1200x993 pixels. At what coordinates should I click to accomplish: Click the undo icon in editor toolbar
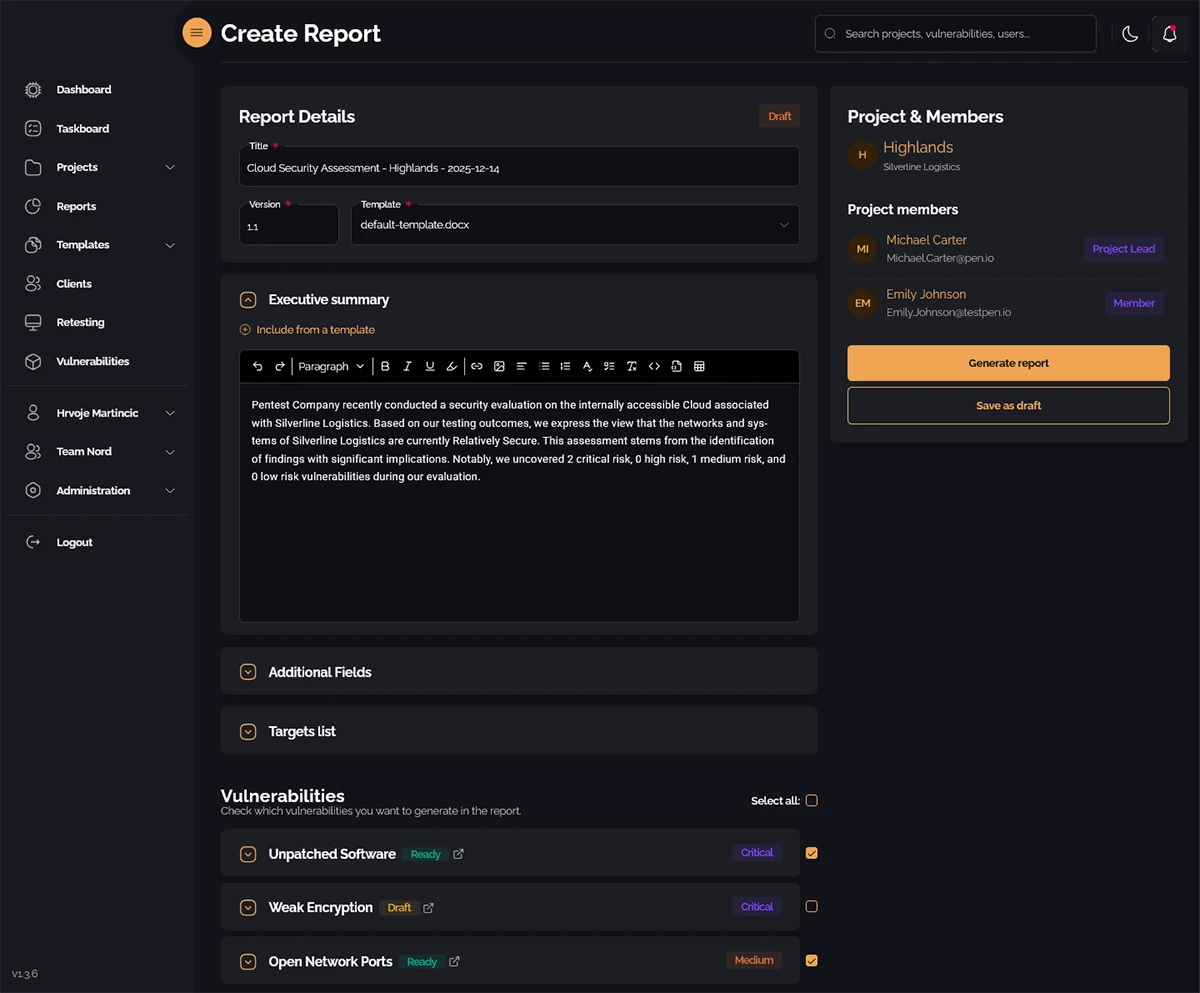tap(258, 367)
